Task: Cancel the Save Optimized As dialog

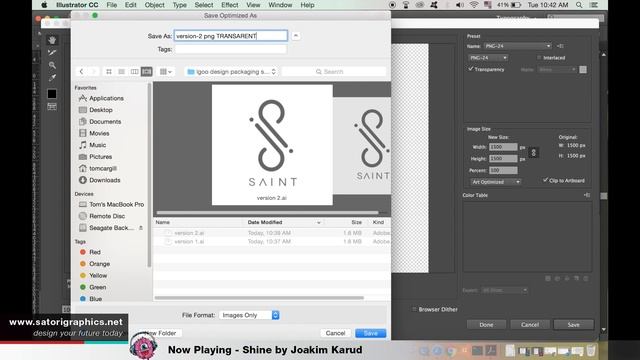Action: tap(336, 333)
